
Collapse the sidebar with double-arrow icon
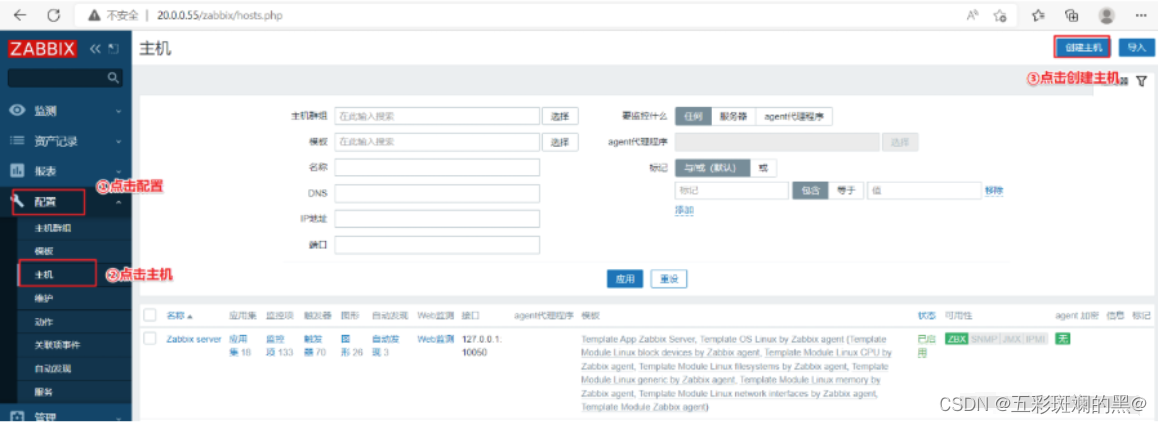95,49
